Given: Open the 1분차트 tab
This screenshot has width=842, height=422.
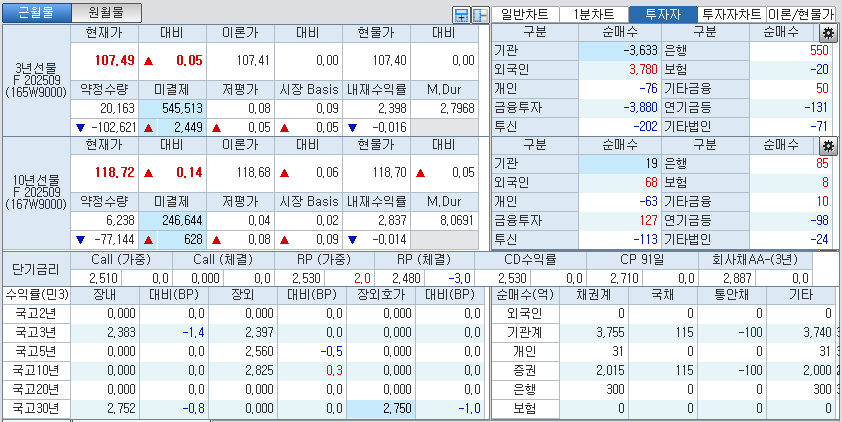Looking at the screenshot, I should coord(593,14).
